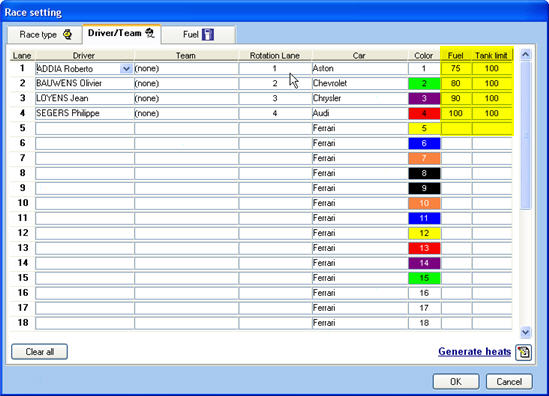Click the Rotation Lane column header
Screen dimensions: 549x396
(x=275, y=55)
